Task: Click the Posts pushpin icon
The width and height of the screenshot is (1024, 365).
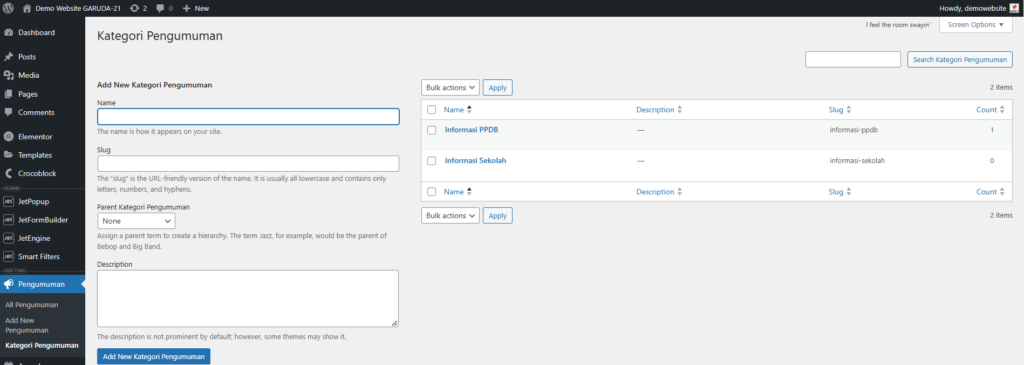Action: tap(8, 57)
